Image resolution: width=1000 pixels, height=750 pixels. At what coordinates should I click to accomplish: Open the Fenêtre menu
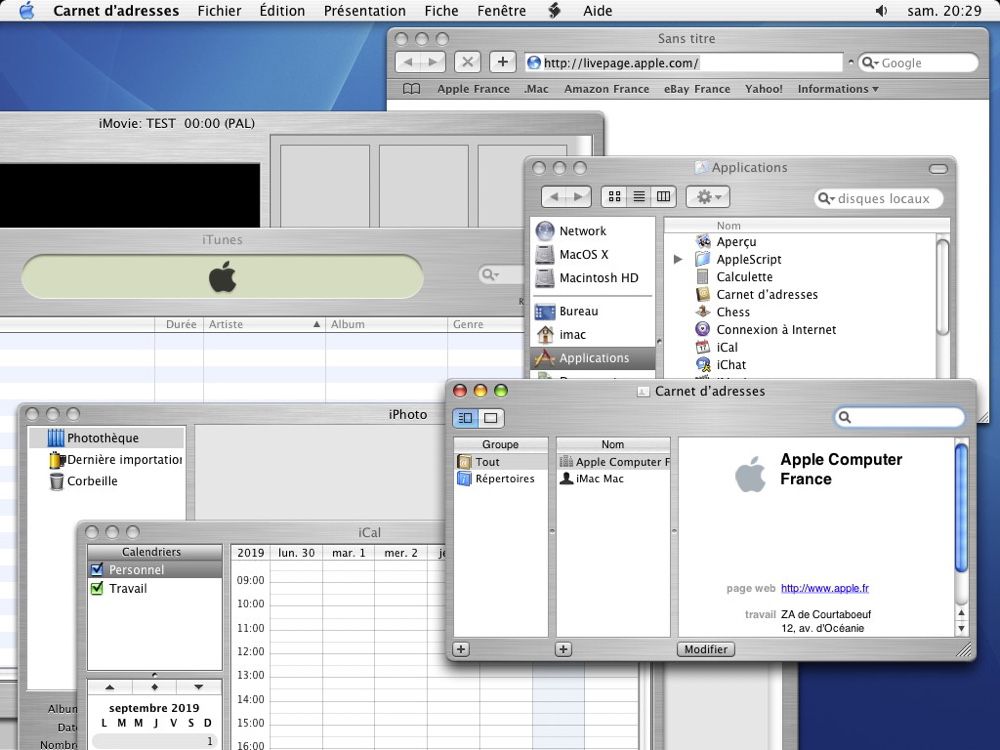(x=501, y=11)
